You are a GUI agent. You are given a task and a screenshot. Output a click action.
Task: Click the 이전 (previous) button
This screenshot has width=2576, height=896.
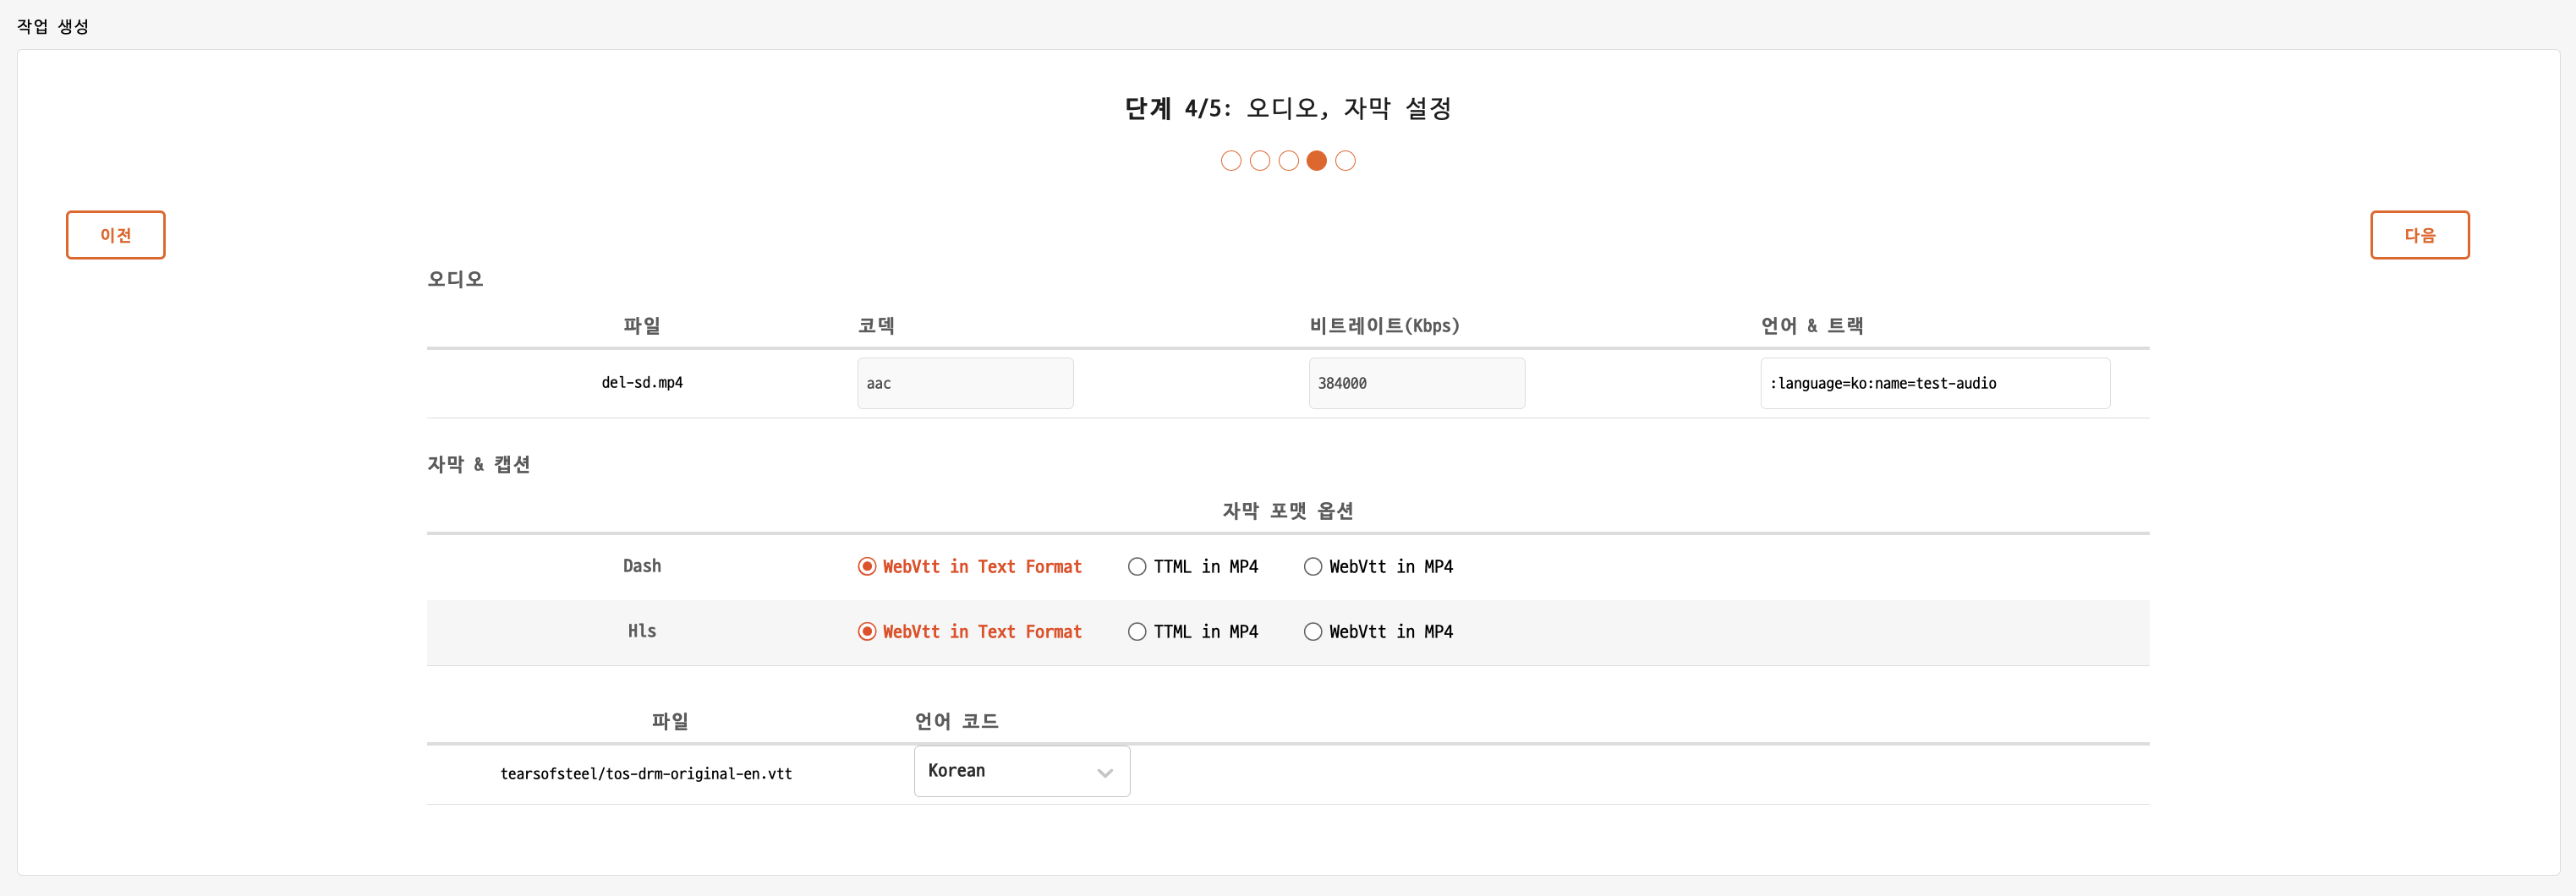115,235
